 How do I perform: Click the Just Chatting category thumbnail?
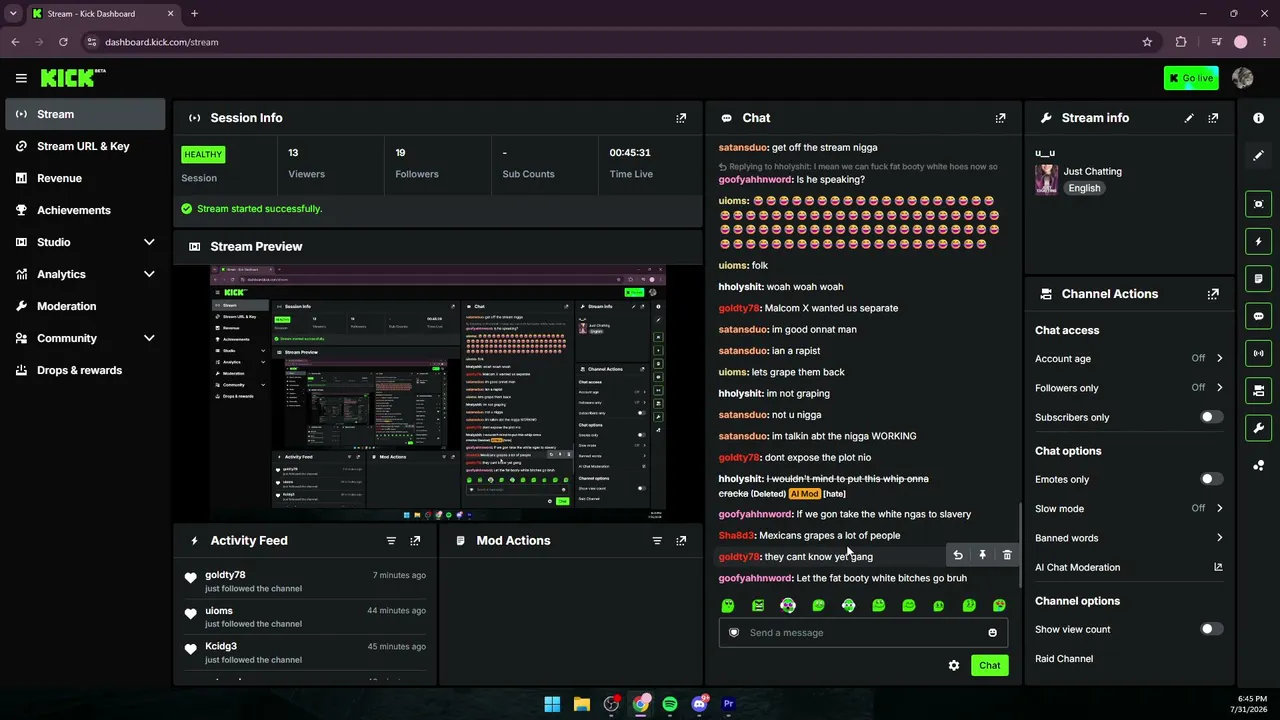pos(1047,180)
